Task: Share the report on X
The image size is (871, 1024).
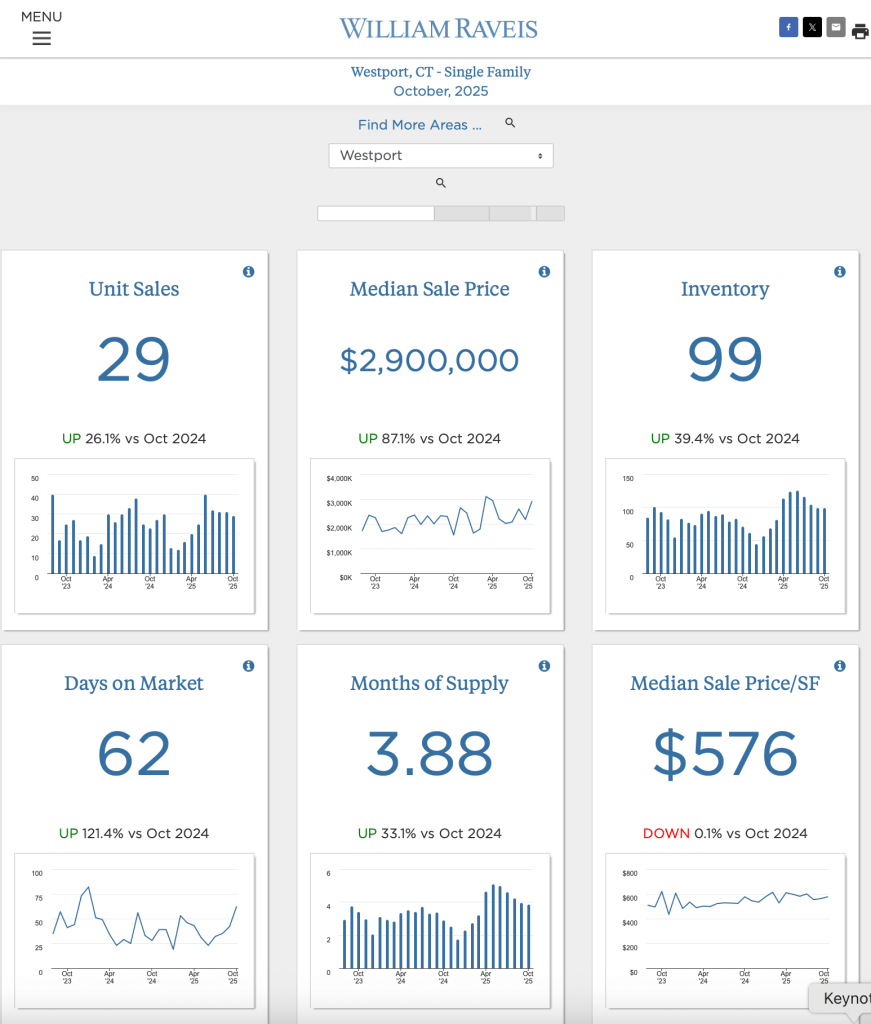Action: [x=812, y=28]
